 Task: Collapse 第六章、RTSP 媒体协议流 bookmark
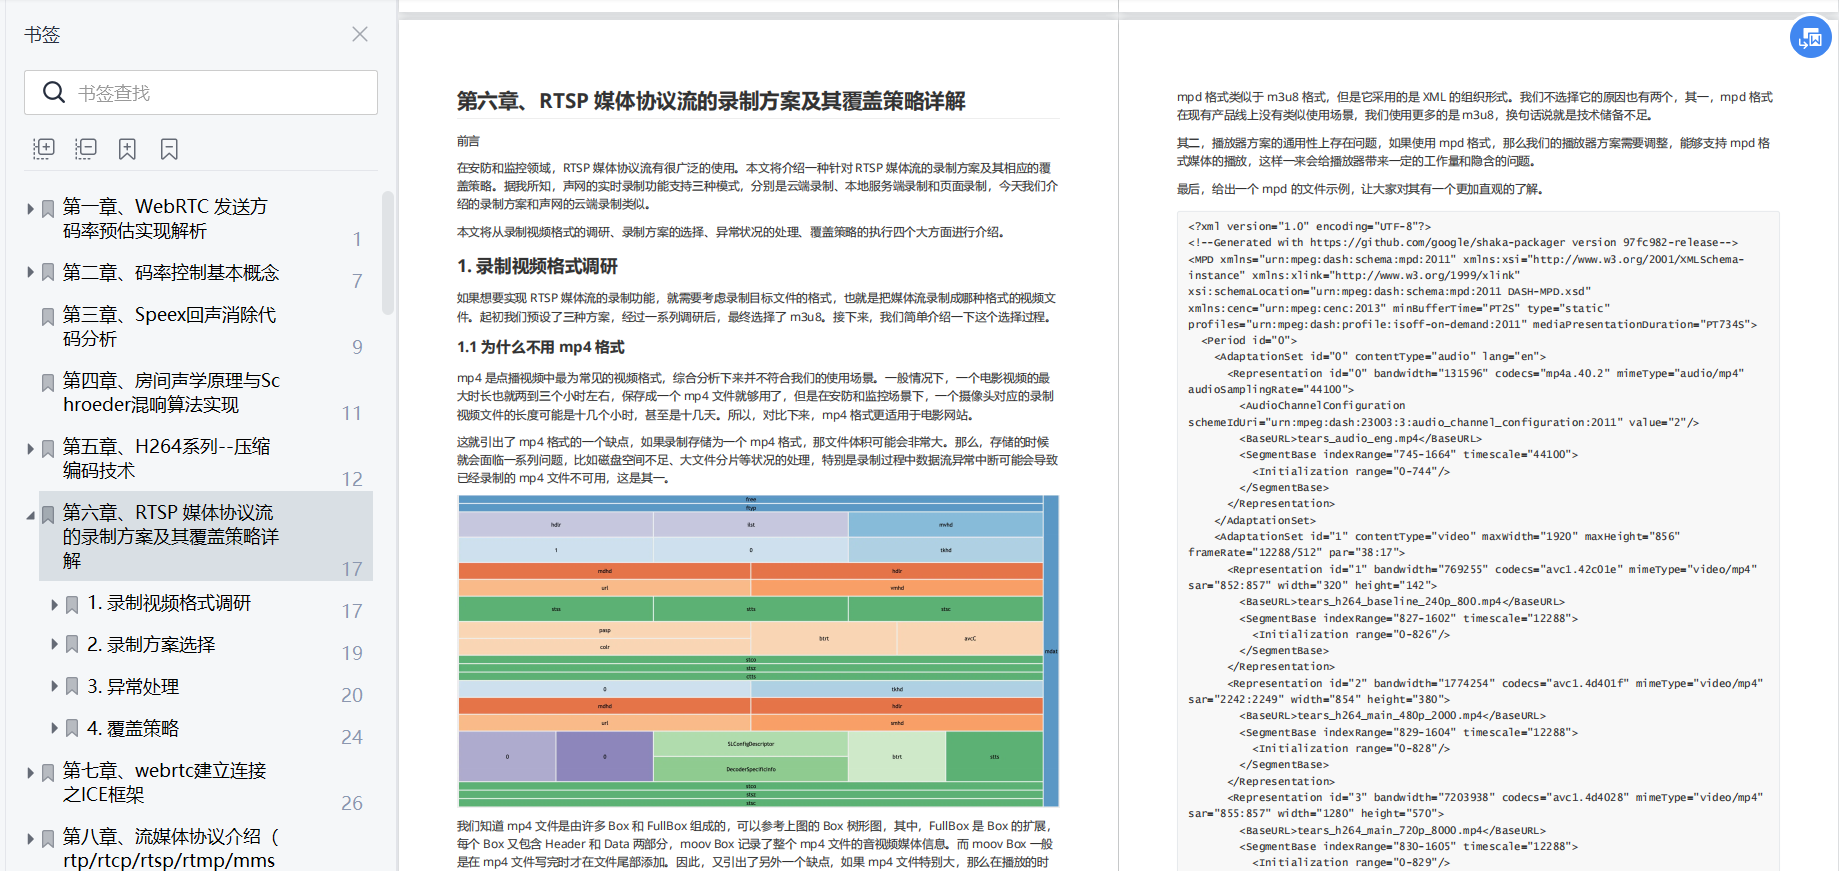tap(30, 515)
